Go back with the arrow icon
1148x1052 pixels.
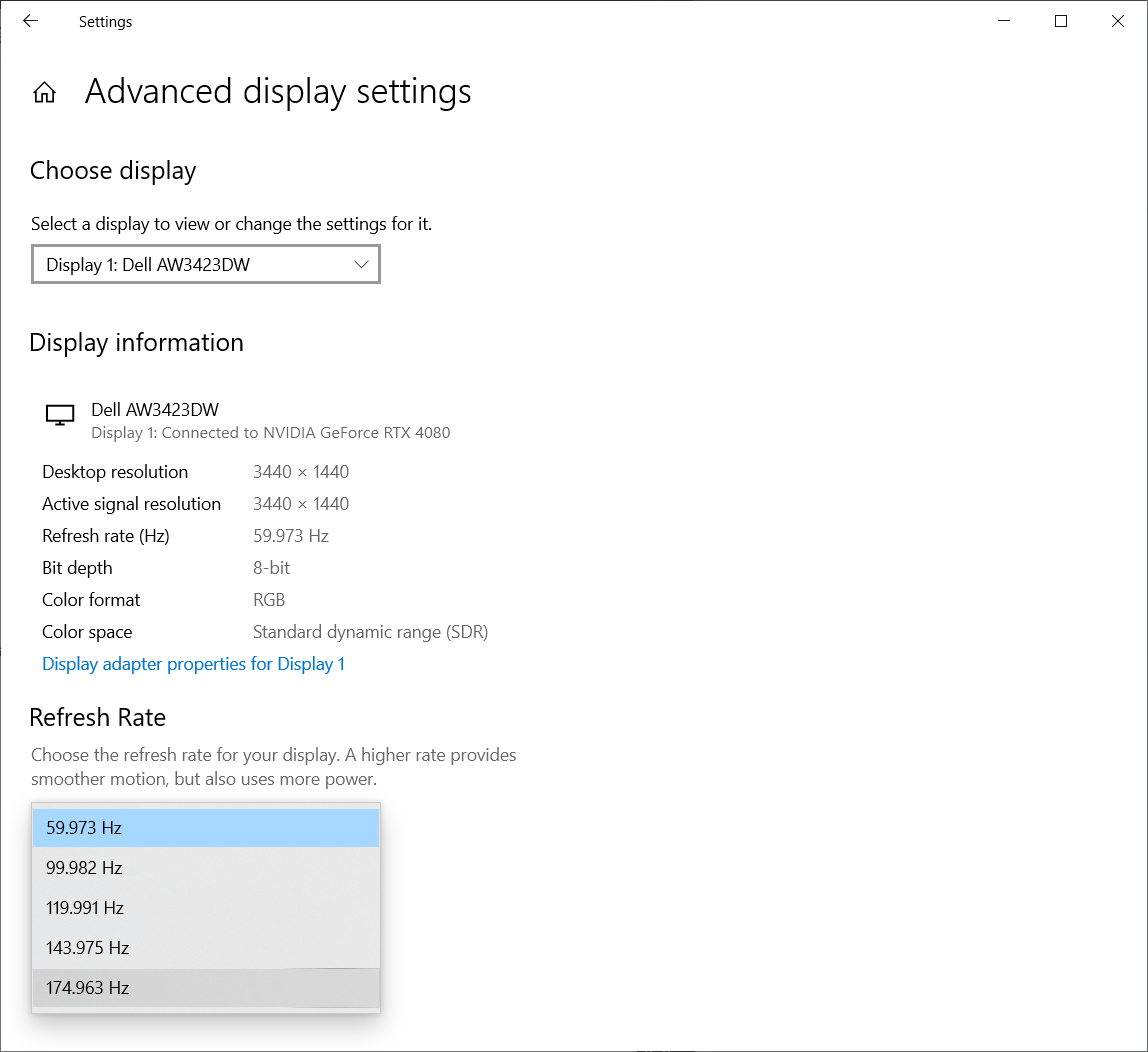[30, 21]
